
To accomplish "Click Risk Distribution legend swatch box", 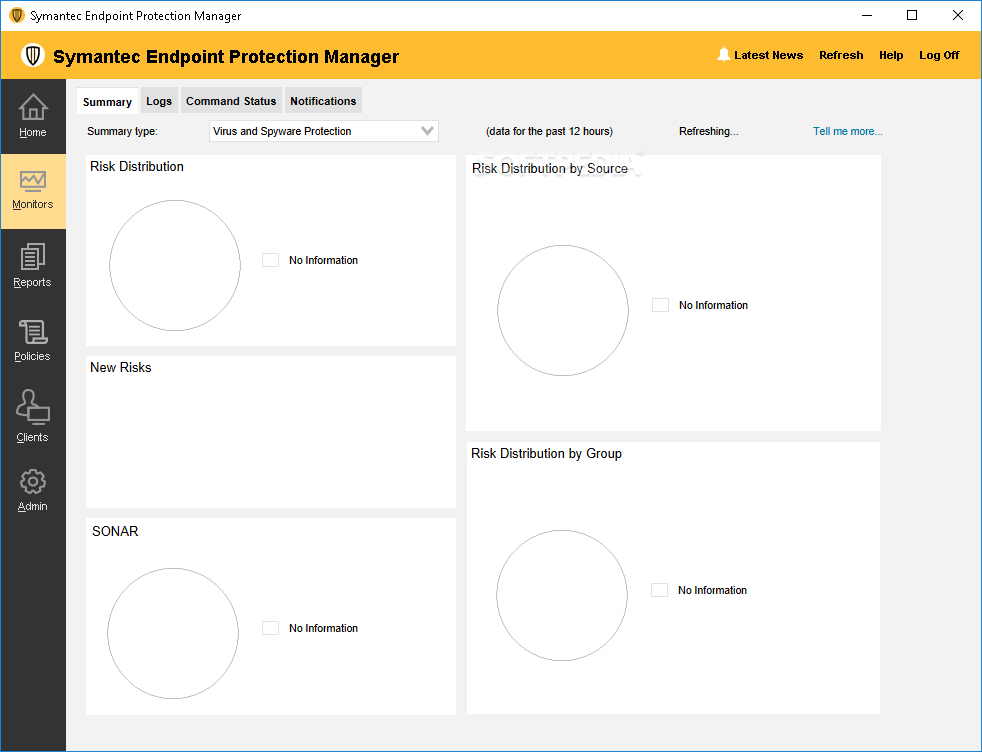I will coord(270,260).
